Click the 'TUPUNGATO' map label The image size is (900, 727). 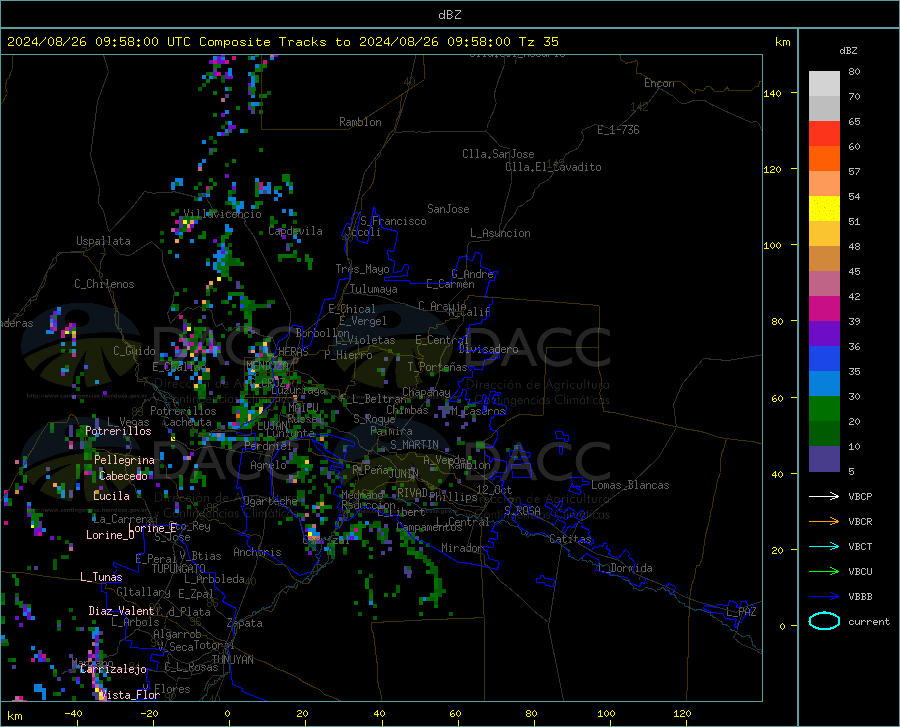click(x=179, y=569)
